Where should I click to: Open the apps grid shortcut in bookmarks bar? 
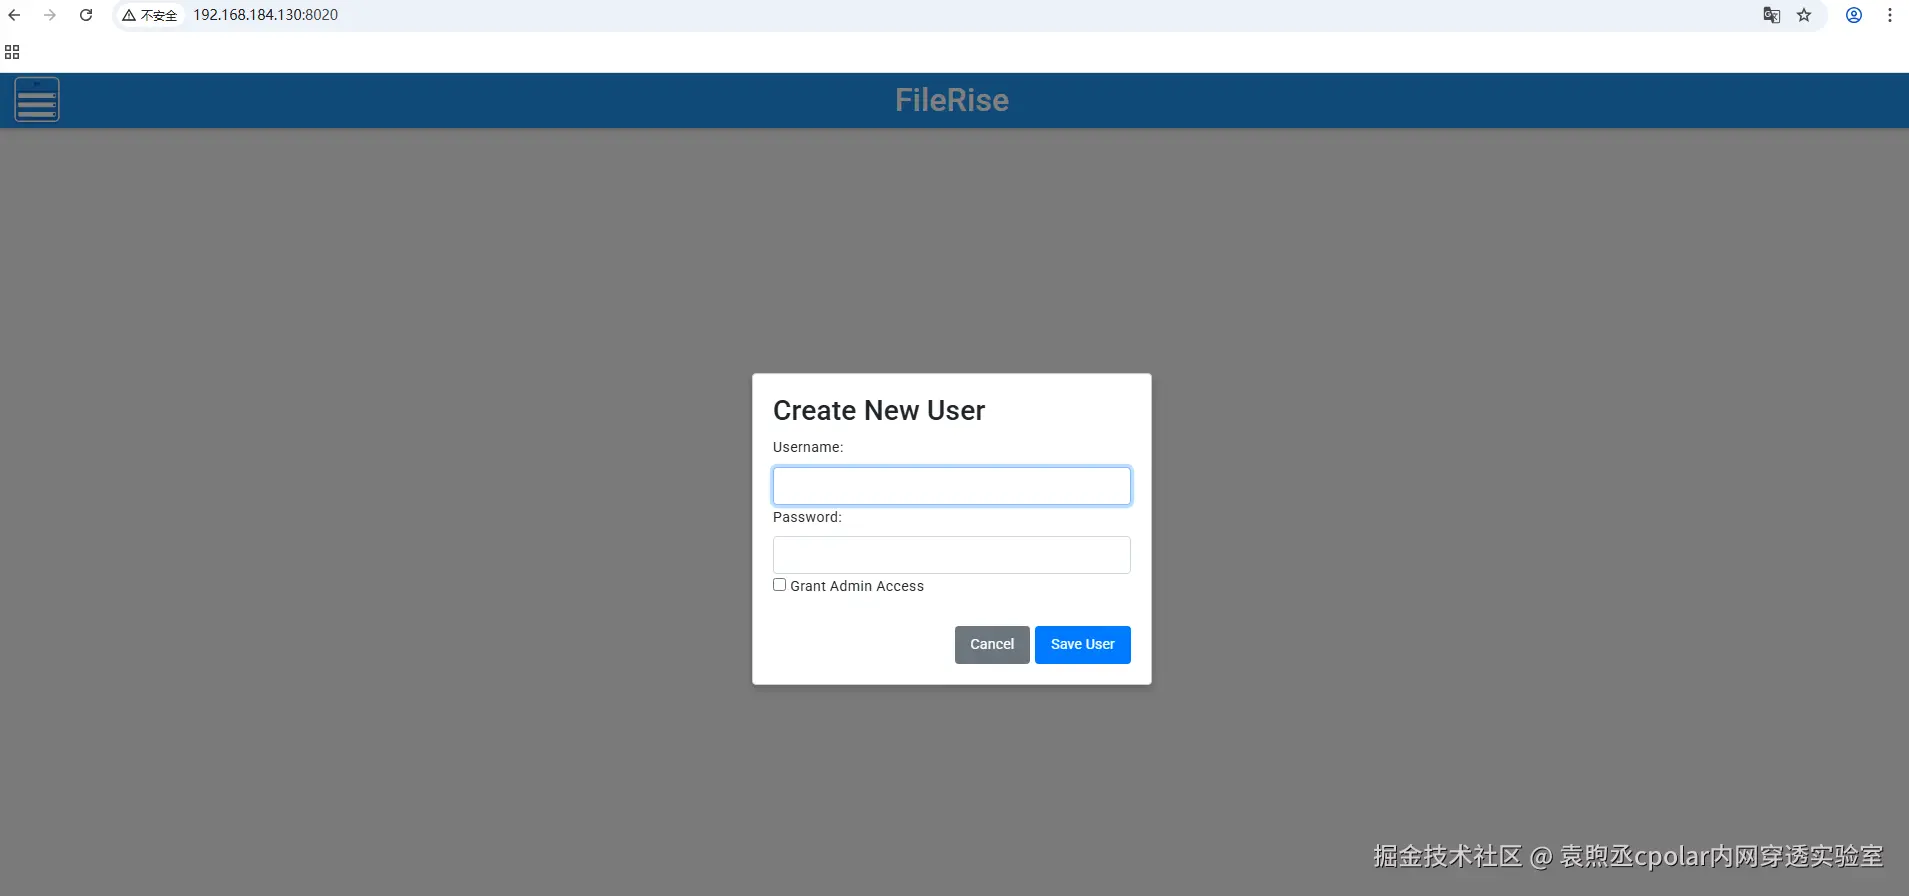[12, 52]
